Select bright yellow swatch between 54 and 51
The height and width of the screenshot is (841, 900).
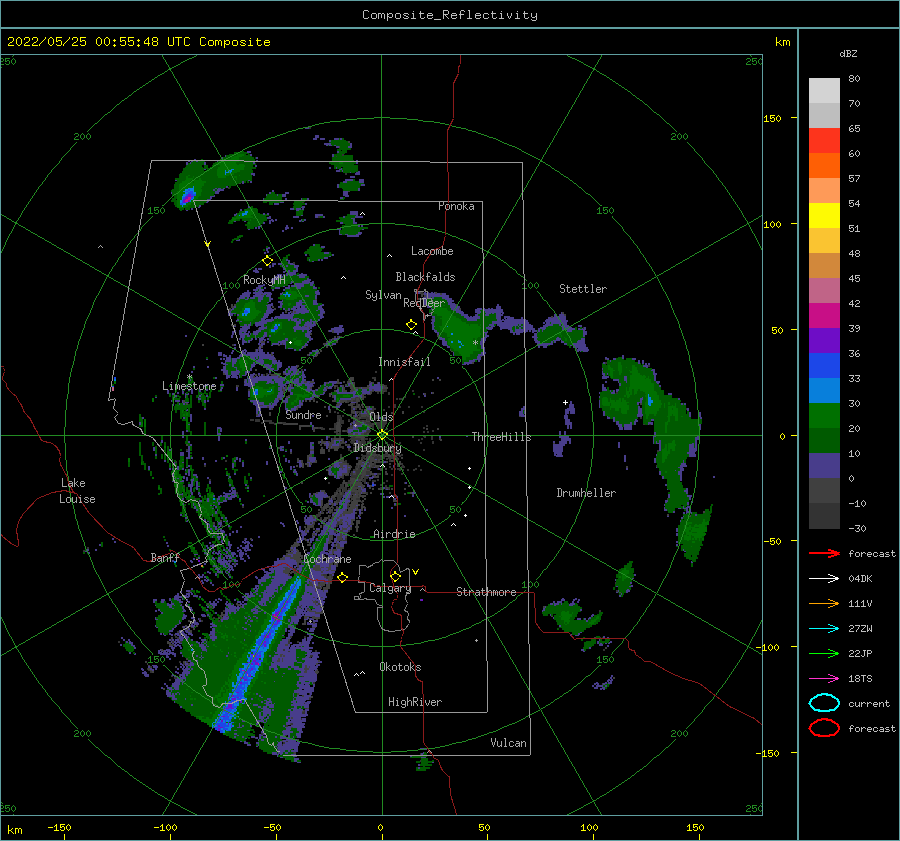(824, 215)
